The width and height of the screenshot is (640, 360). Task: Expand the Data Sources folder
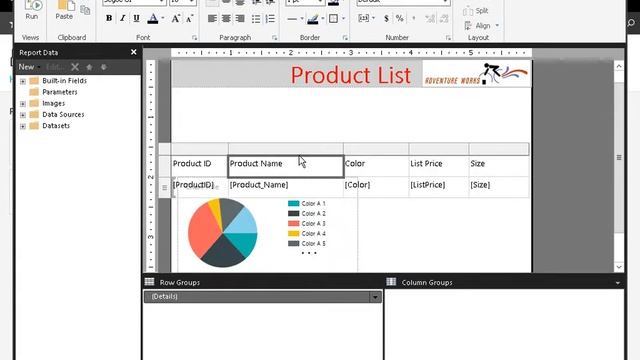click(23, 115)
